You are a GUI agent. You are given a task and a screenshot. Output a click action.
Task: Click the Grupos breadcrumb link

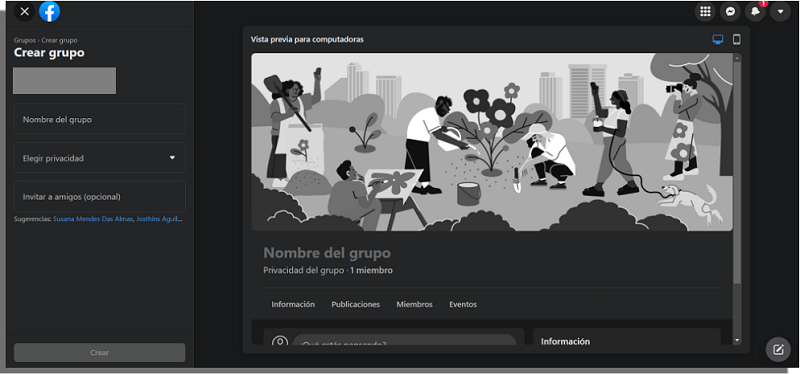click(25, 40)
